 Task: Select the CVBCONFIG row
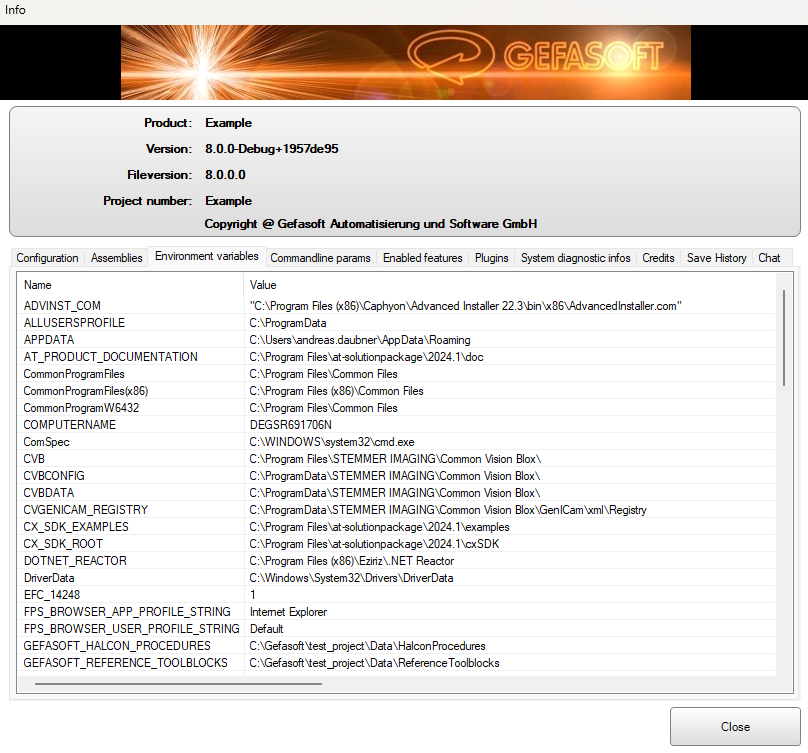coord(396,476)
